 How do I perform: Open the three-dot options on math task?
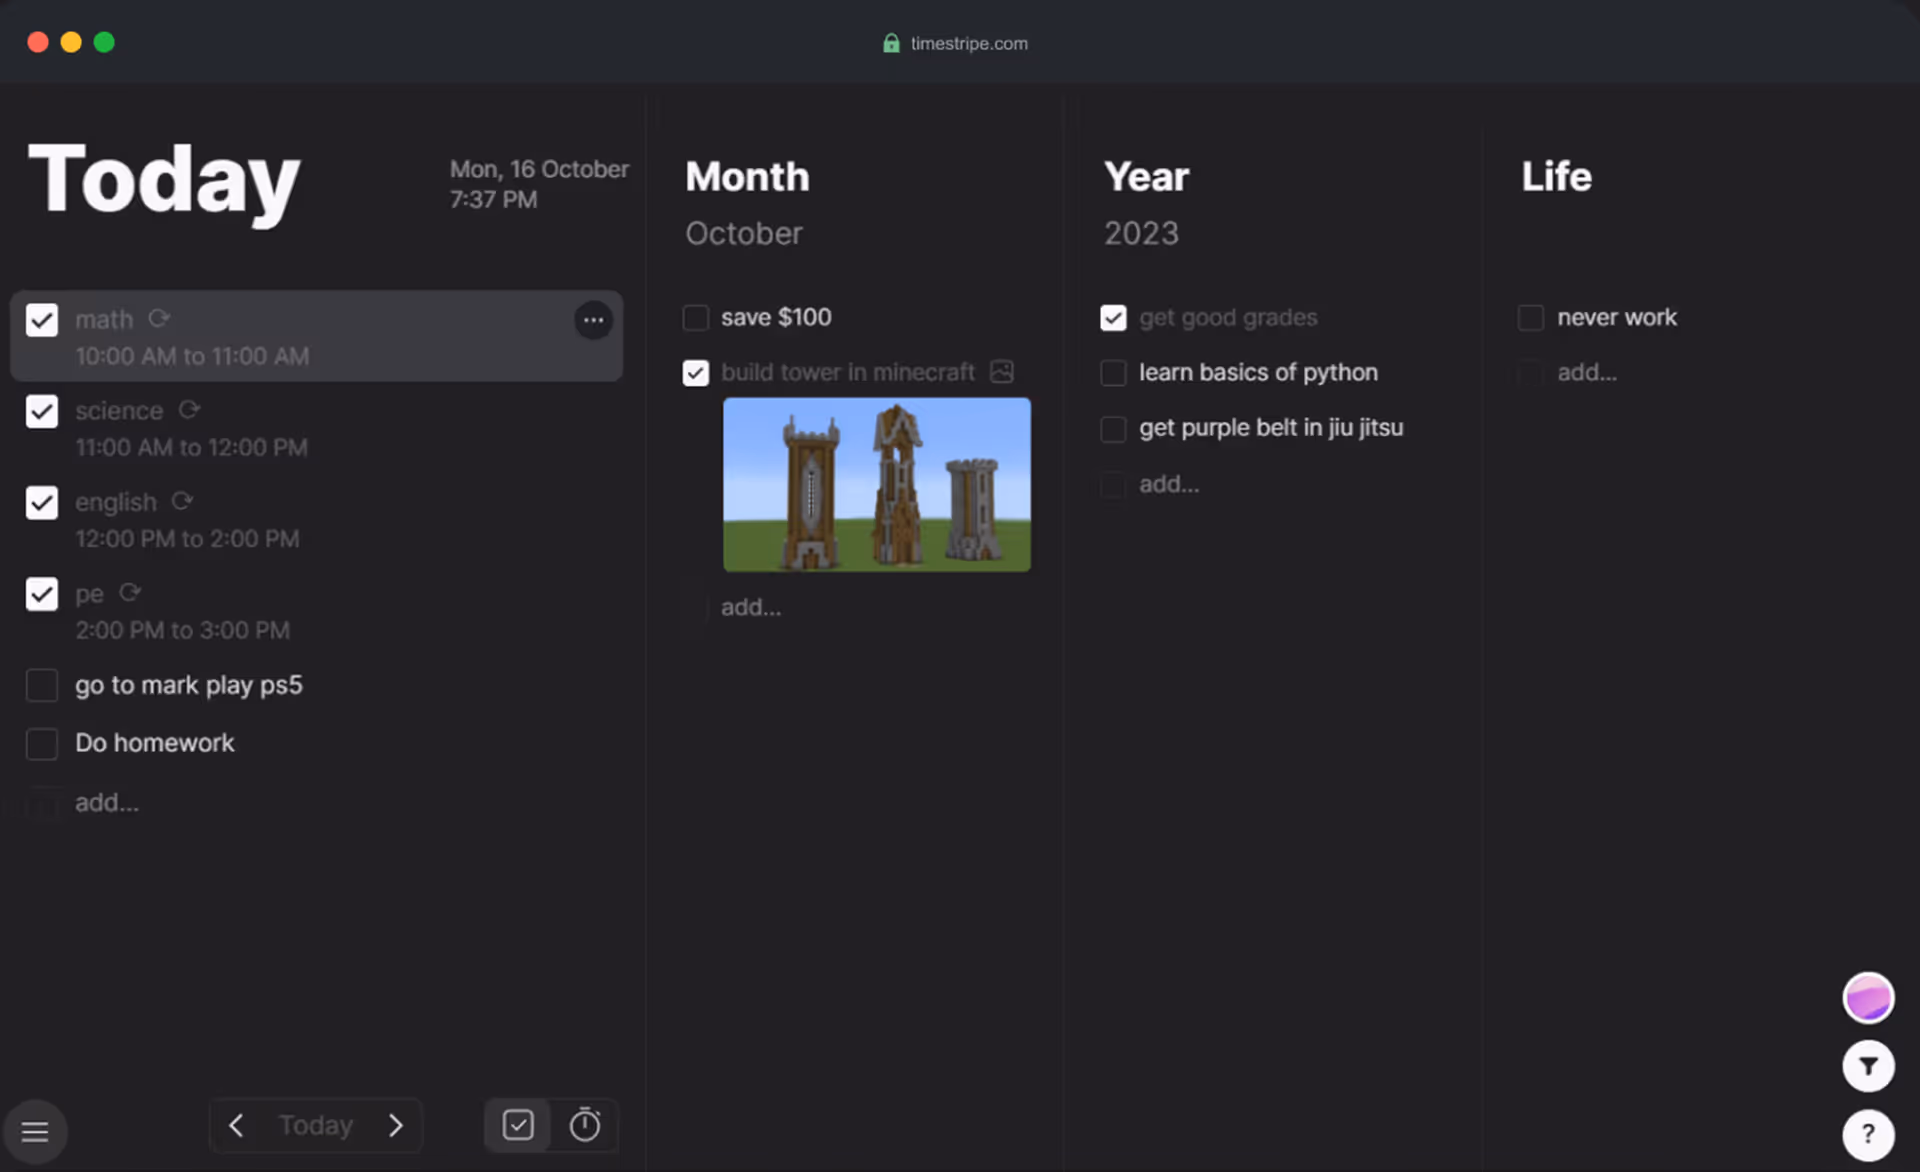[593, 320]
